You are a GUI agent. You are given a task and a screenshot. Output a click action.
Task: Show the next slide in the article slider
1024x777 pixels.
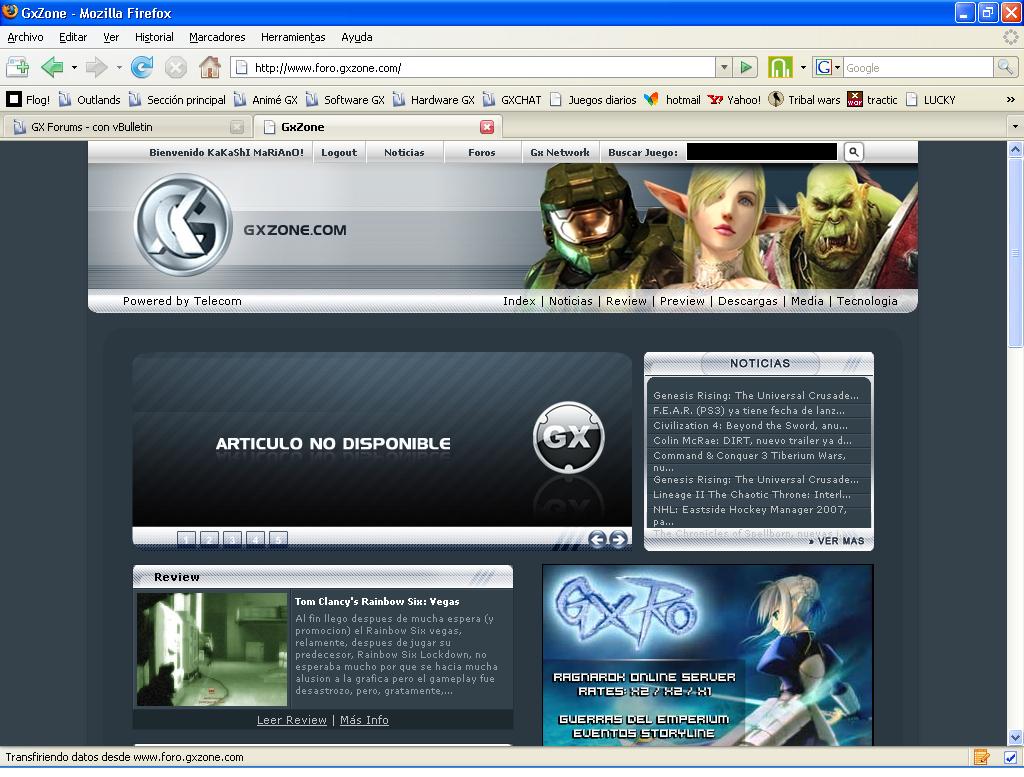[618, 539]
